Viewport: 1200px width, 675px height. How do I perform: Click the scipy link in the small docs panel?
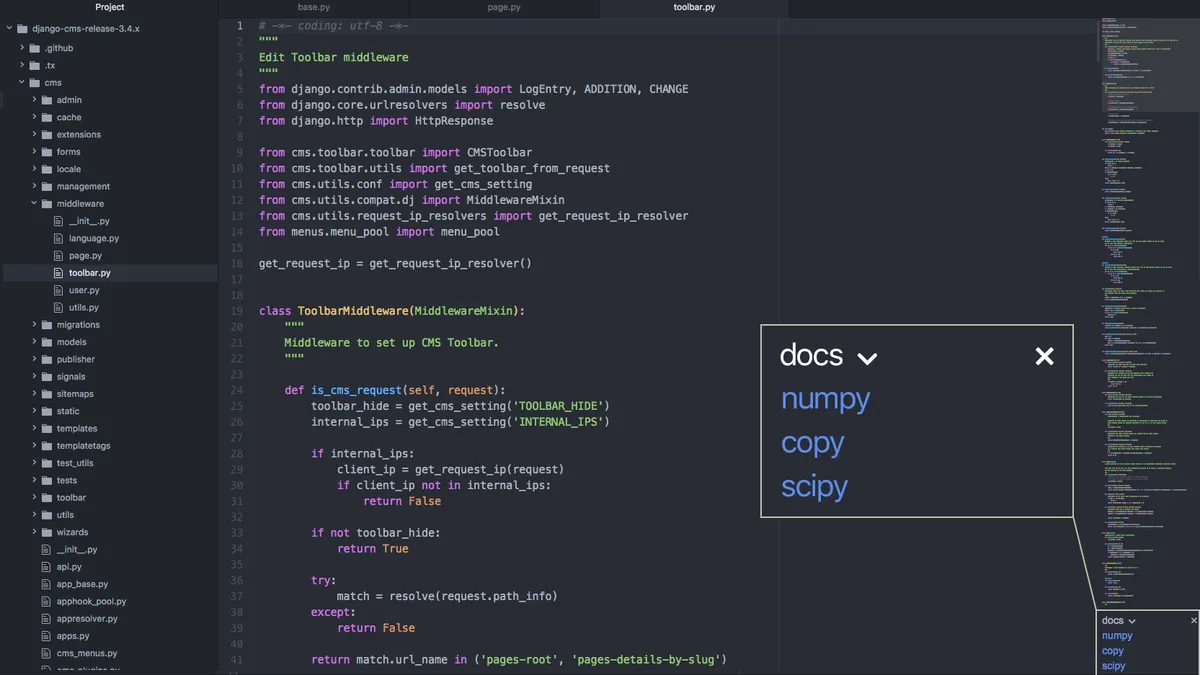pyautogui.click(x=1114, y=666)
